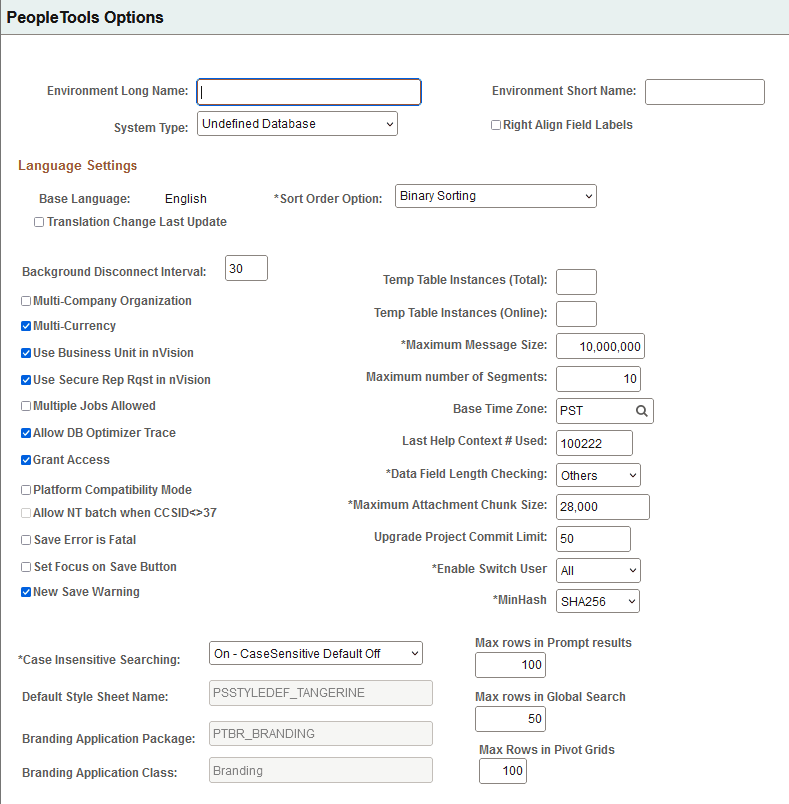The width and height of the screenshot is (789, 804).
Task: Click the Maximum Message Size field
Action: coord(602,346)
